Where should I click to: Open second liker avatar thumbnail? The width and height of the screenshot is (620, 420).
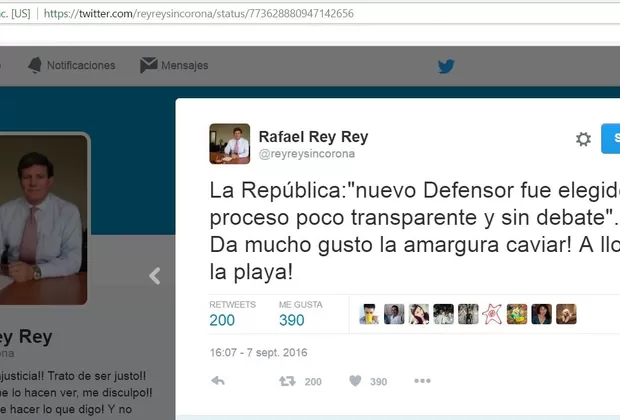(x=394, y=314)
